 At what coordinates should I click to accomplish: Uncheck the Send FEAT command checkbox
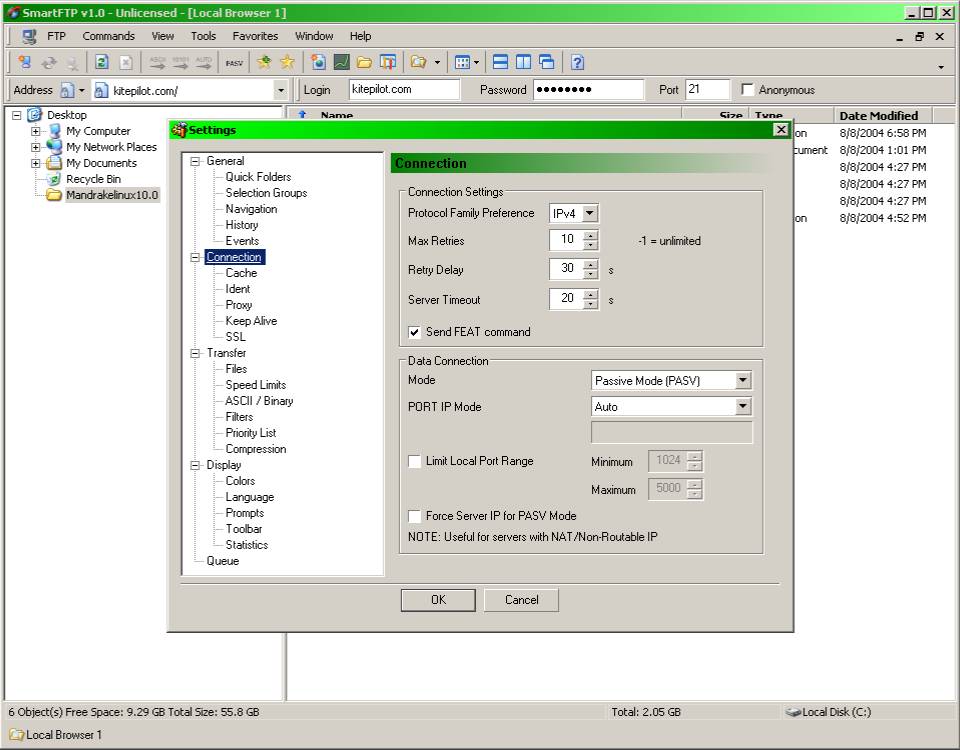click(415, 332)
